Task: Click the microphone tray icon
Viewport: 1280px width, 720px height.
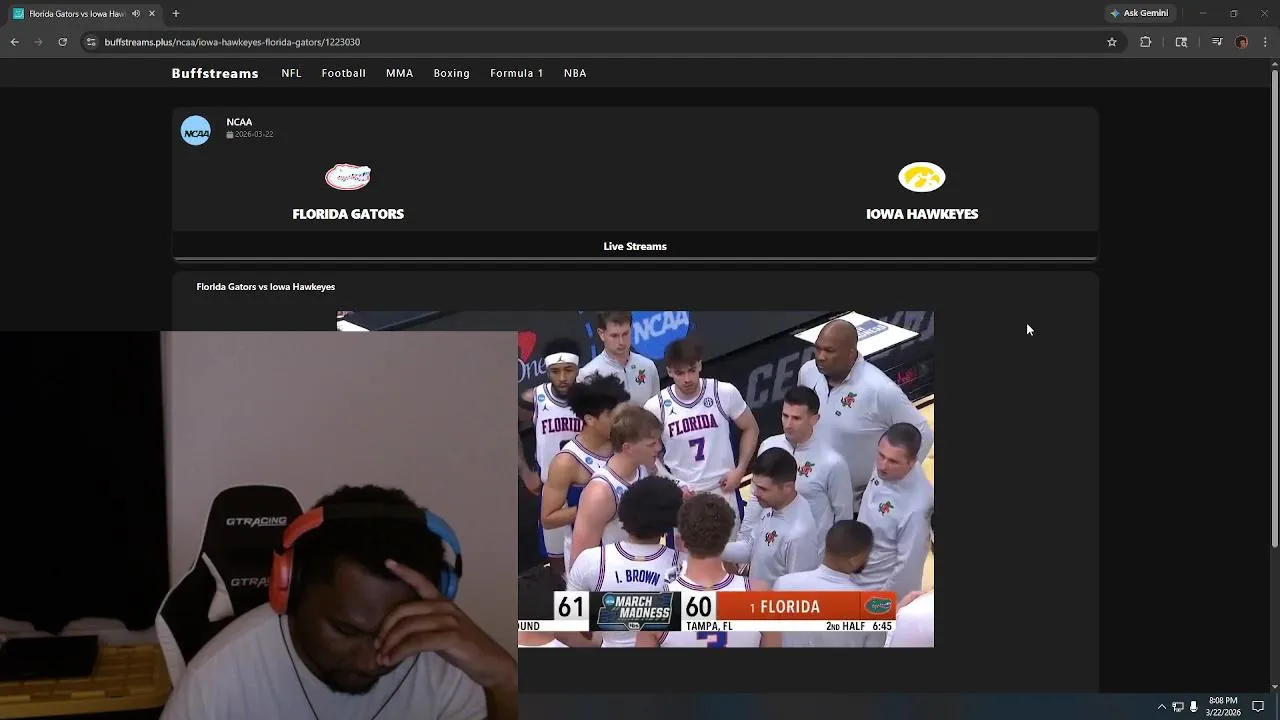Action: [x=1193, y=707]
